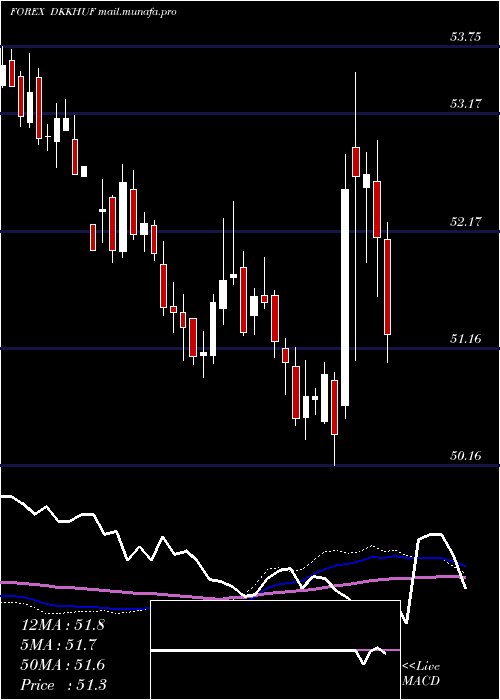Click the 53.17 price level label
The height and width of the screenshot is (700, 500).
[x=465, y=104]
